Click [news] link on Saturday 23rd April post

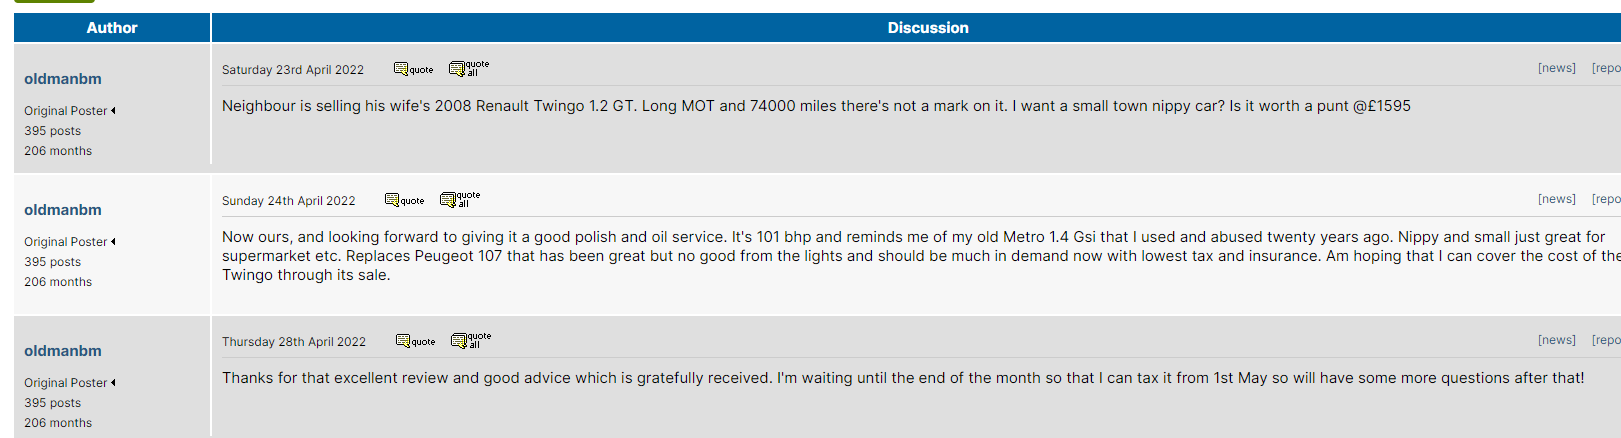tap(1556, 68)
